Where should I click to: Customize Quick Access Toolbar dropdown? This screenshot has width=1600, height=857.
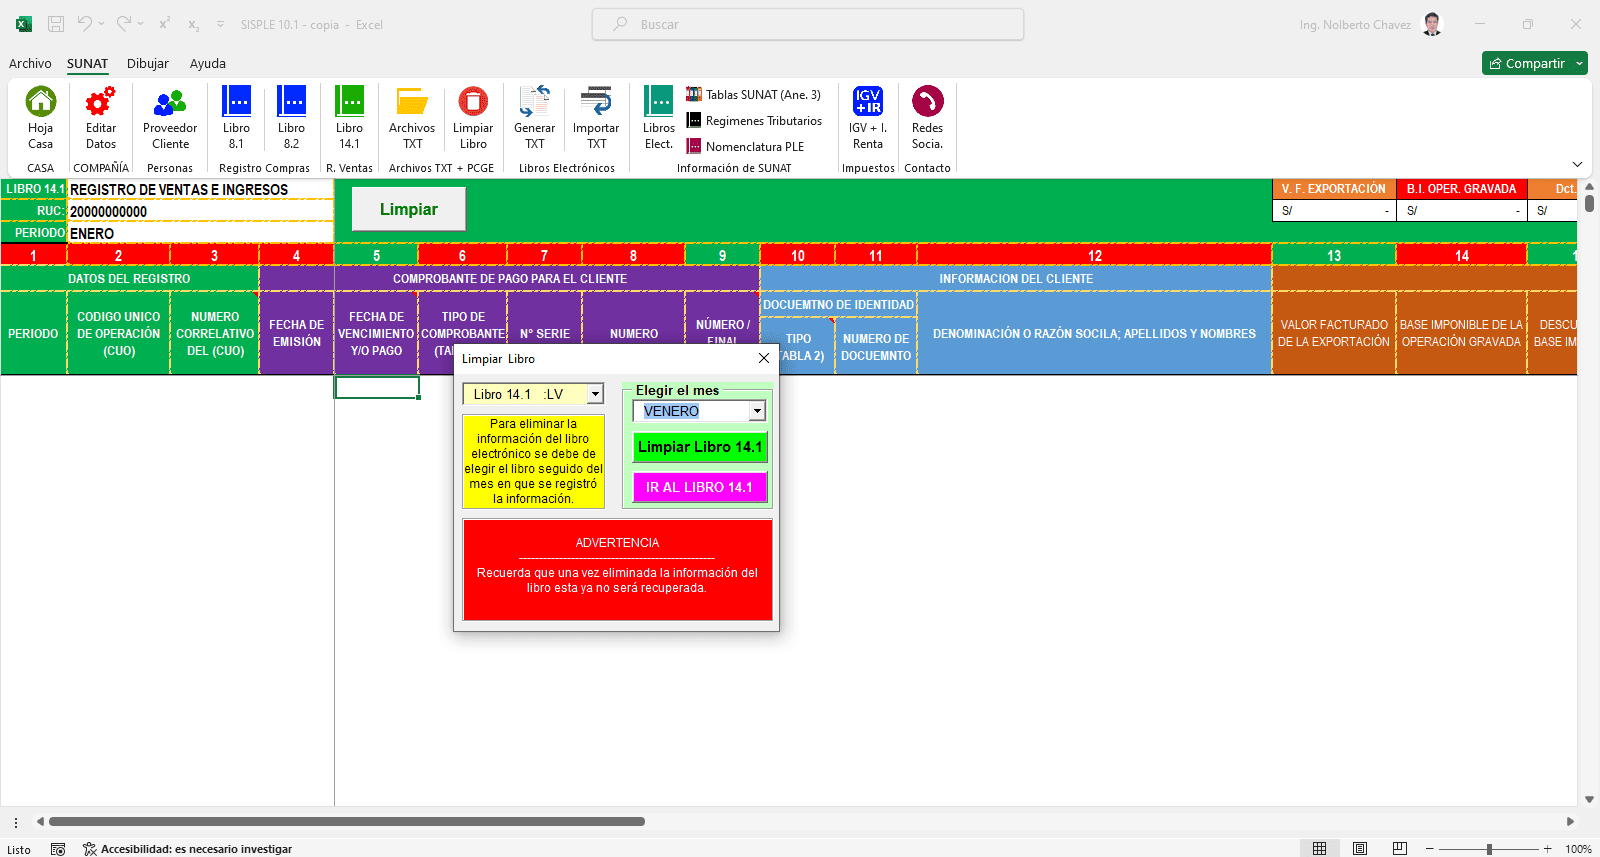click(x=220, y=24)
